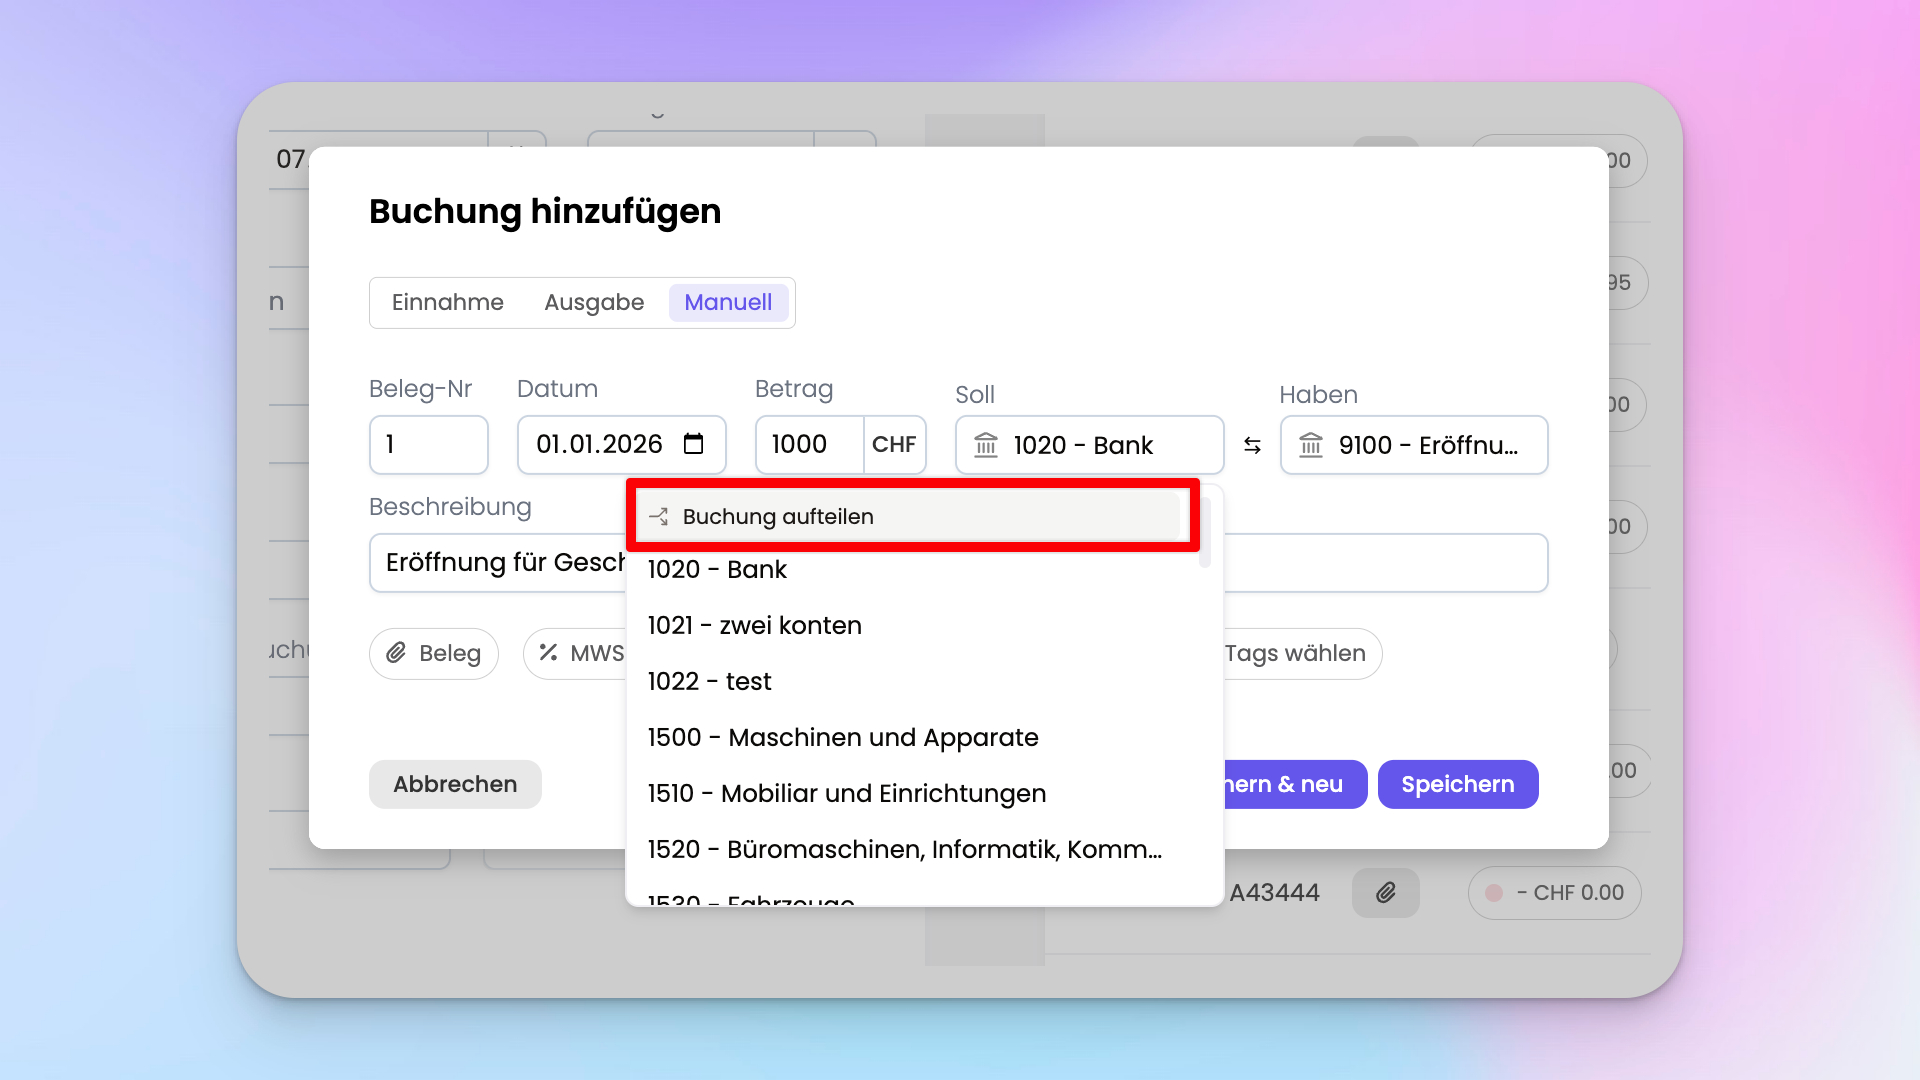Click the bank icon in the Soll field
The height and width of the screenshot is (1080, 1920).
pos(986,445)
